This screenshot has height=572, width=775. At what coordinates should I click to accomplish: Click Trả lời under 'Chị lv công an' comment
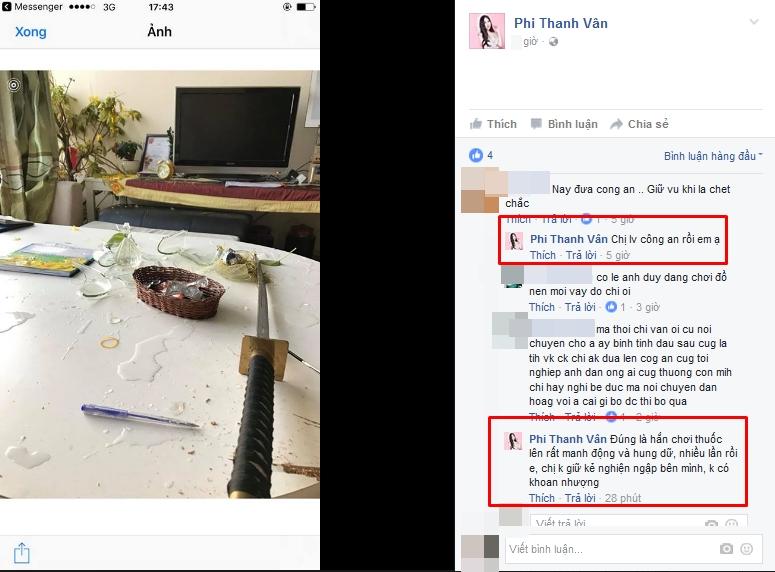[x=581, y=255]
